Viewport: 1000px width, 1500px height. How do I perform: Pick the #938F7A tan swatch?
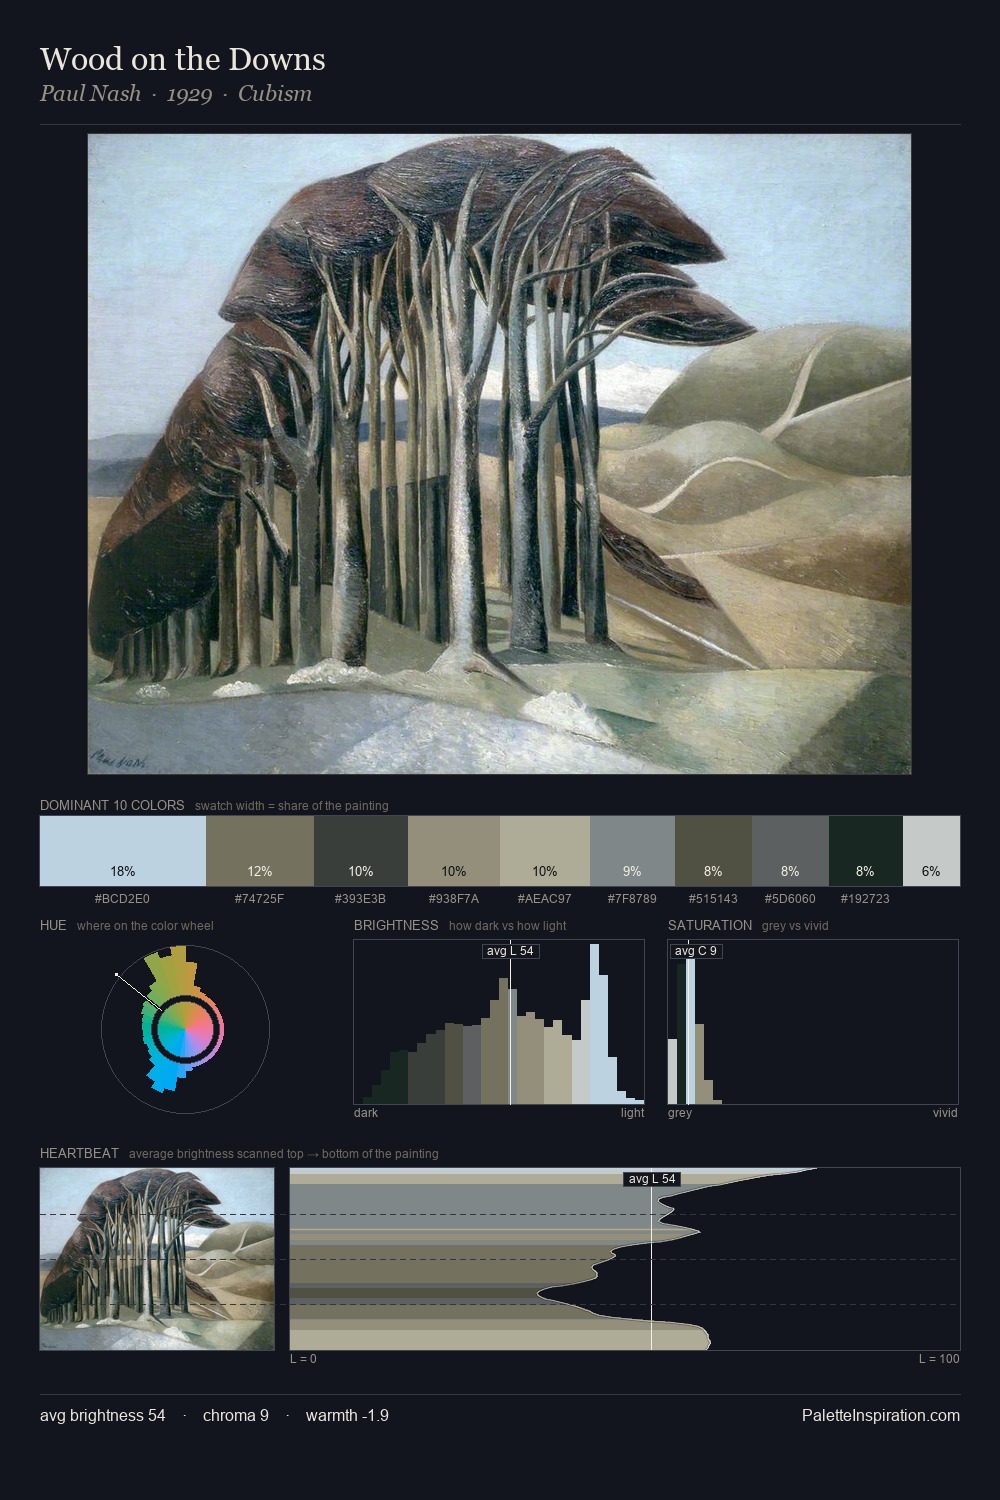[454, 851]
